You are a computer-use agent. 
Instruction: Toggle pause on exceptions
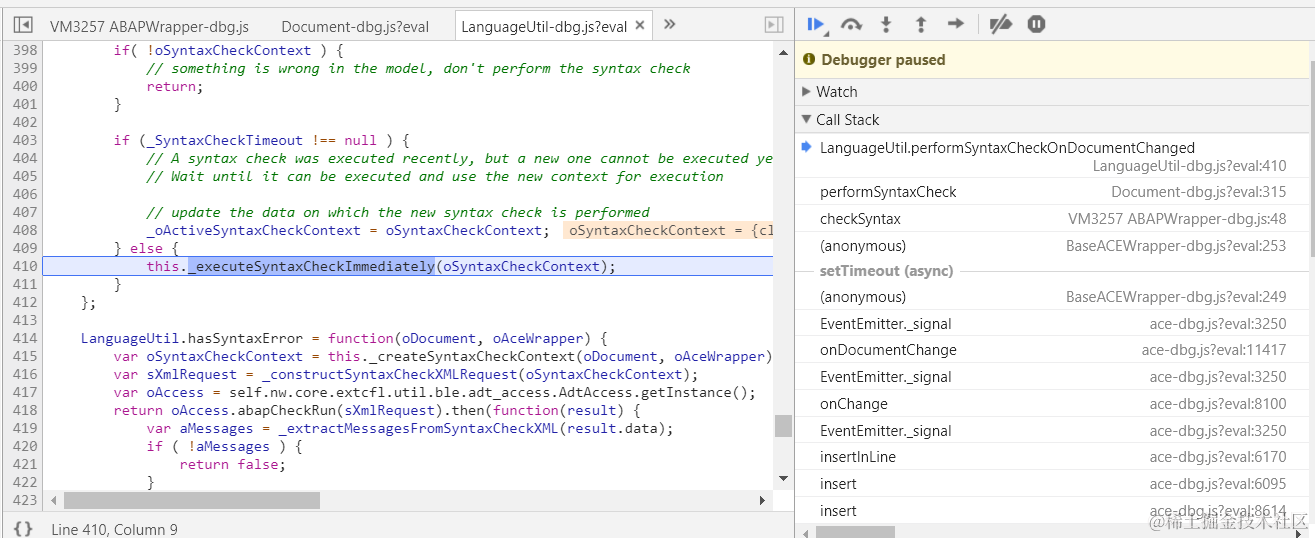click(1036, 24)
